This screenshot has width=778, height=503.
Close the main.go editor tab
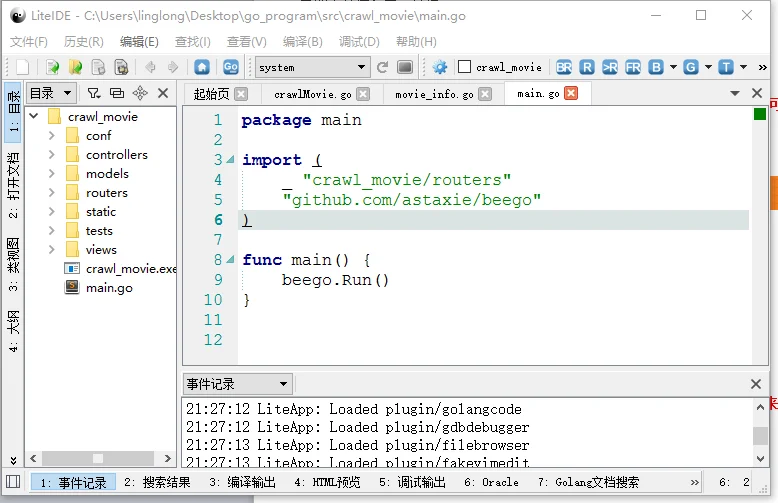[571, 93]
